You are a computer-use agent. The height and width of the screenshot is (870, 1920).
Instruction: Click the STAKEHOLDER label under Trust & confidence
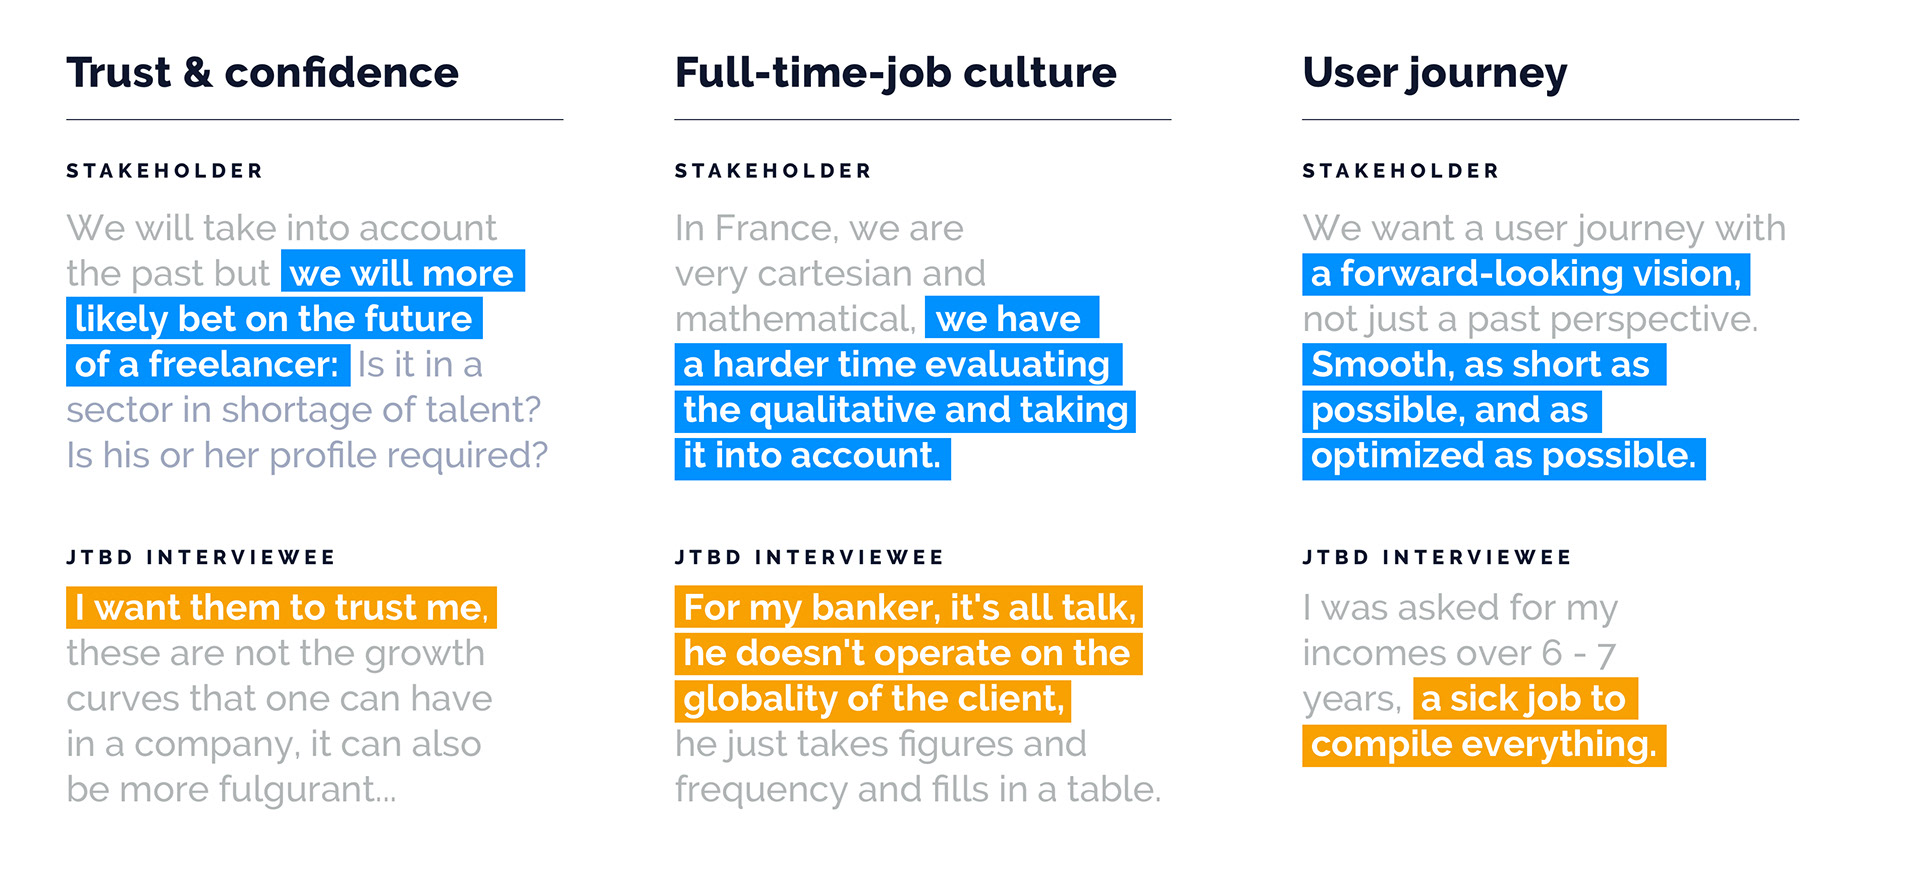165,171
